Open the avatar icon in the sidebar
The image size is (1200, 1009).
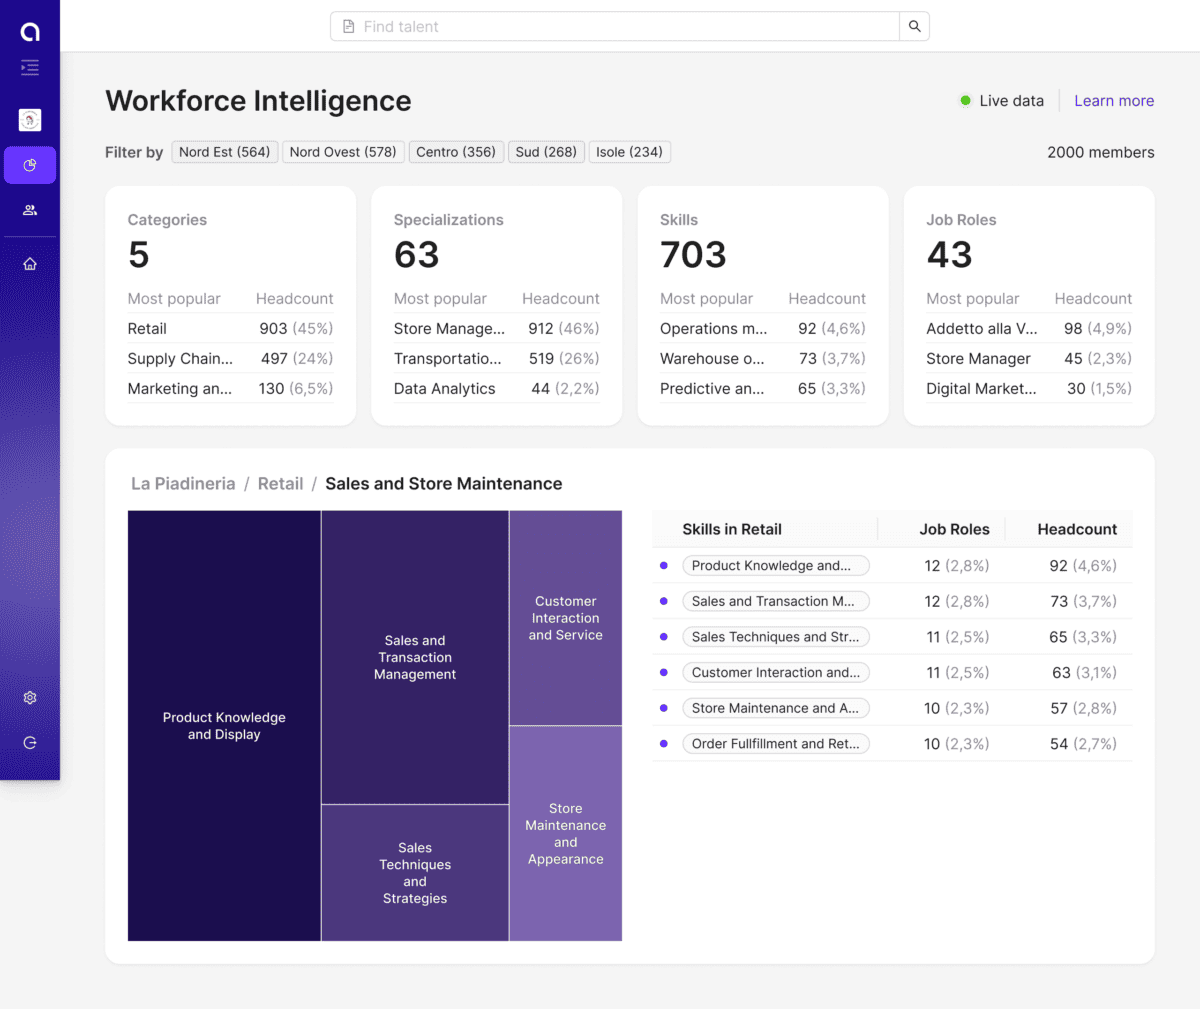[29, 119]
